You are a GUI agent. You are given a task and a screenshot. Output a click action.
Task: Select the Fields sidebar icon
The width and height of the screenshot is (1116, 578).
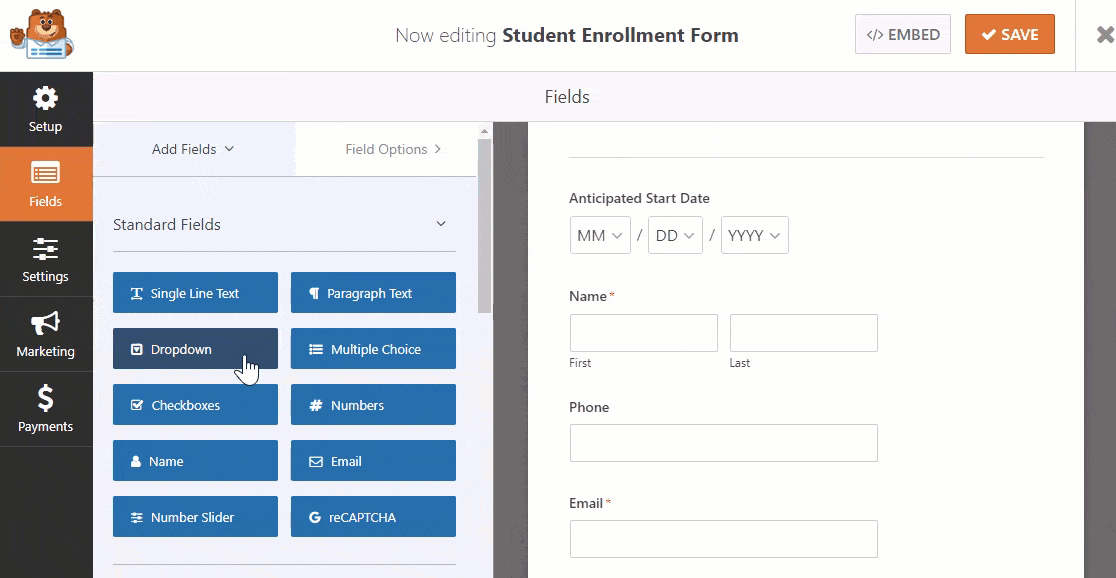pyautogui.click(x=45, y=184)
